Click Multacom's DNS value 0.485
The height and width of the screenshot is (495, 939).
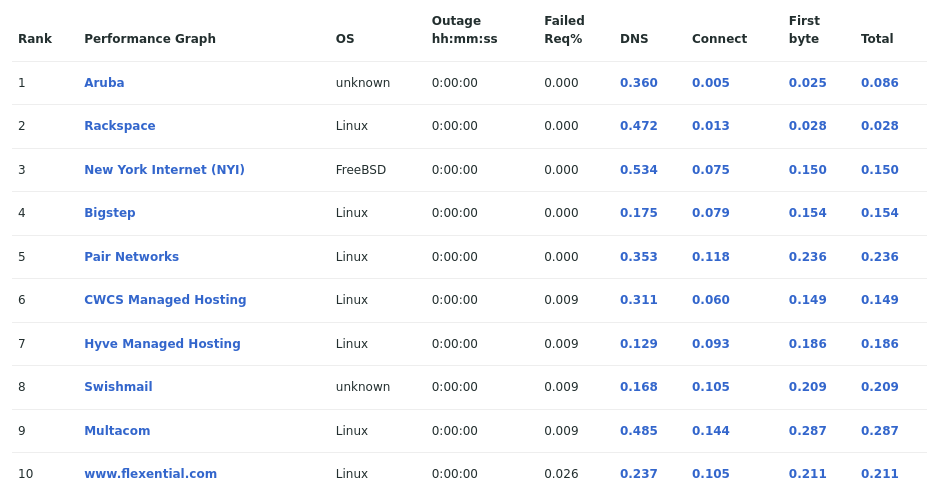[x=638, y=430]
